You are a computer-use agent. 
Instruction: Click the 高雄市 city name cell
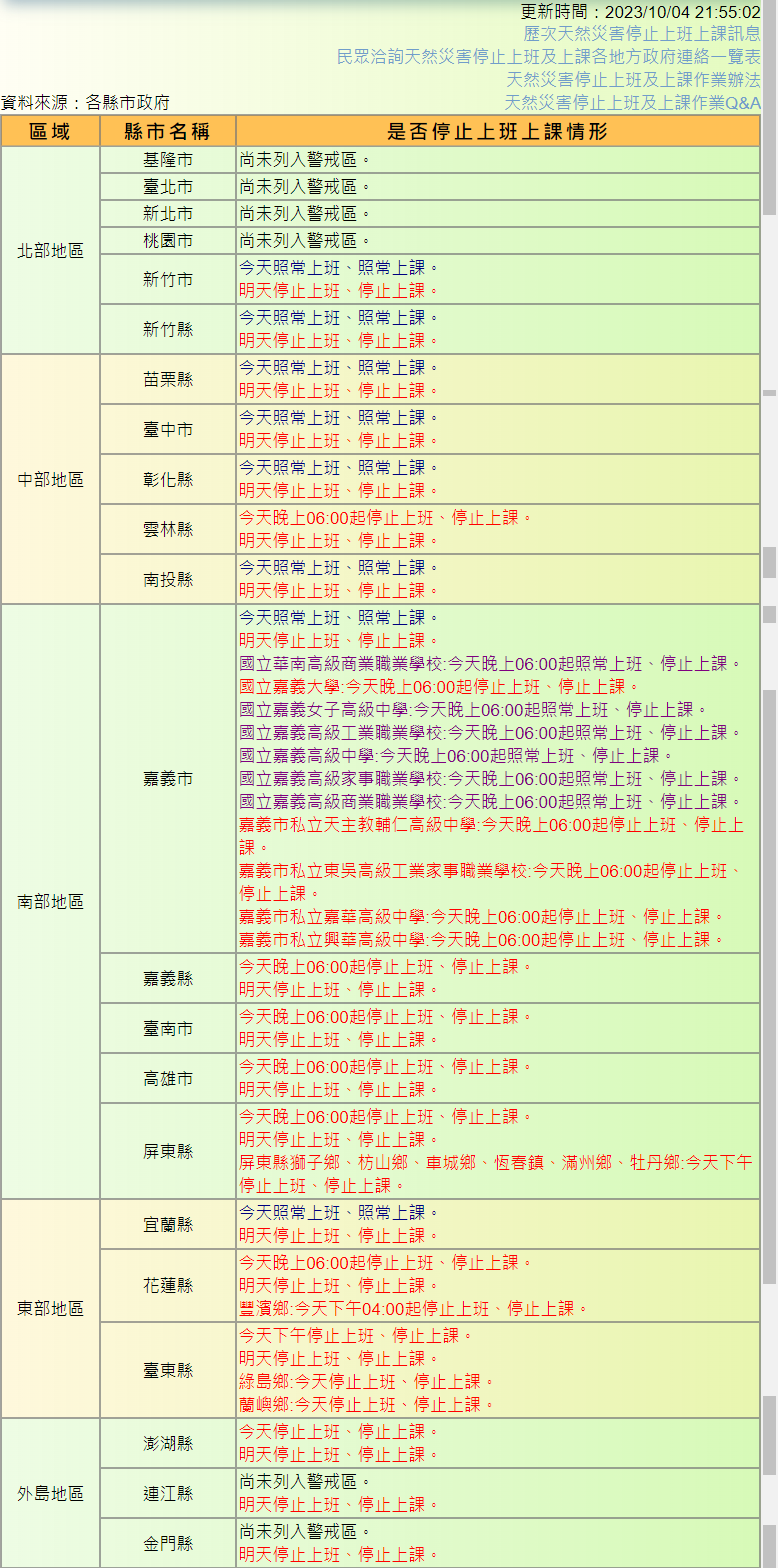point(168,1079)
